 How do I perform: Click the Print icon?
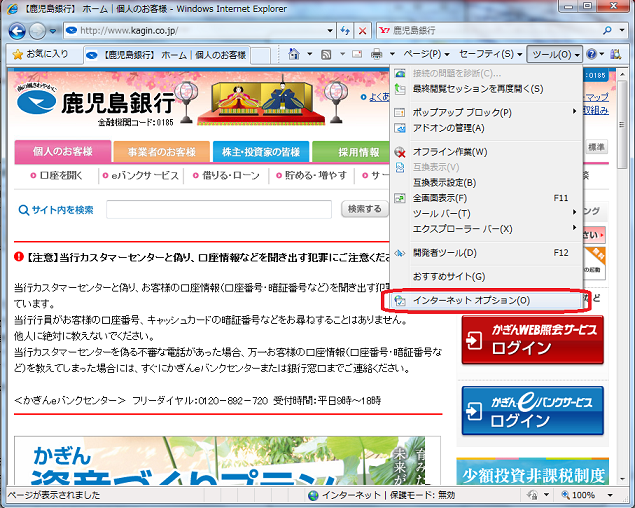coord(377,54)
